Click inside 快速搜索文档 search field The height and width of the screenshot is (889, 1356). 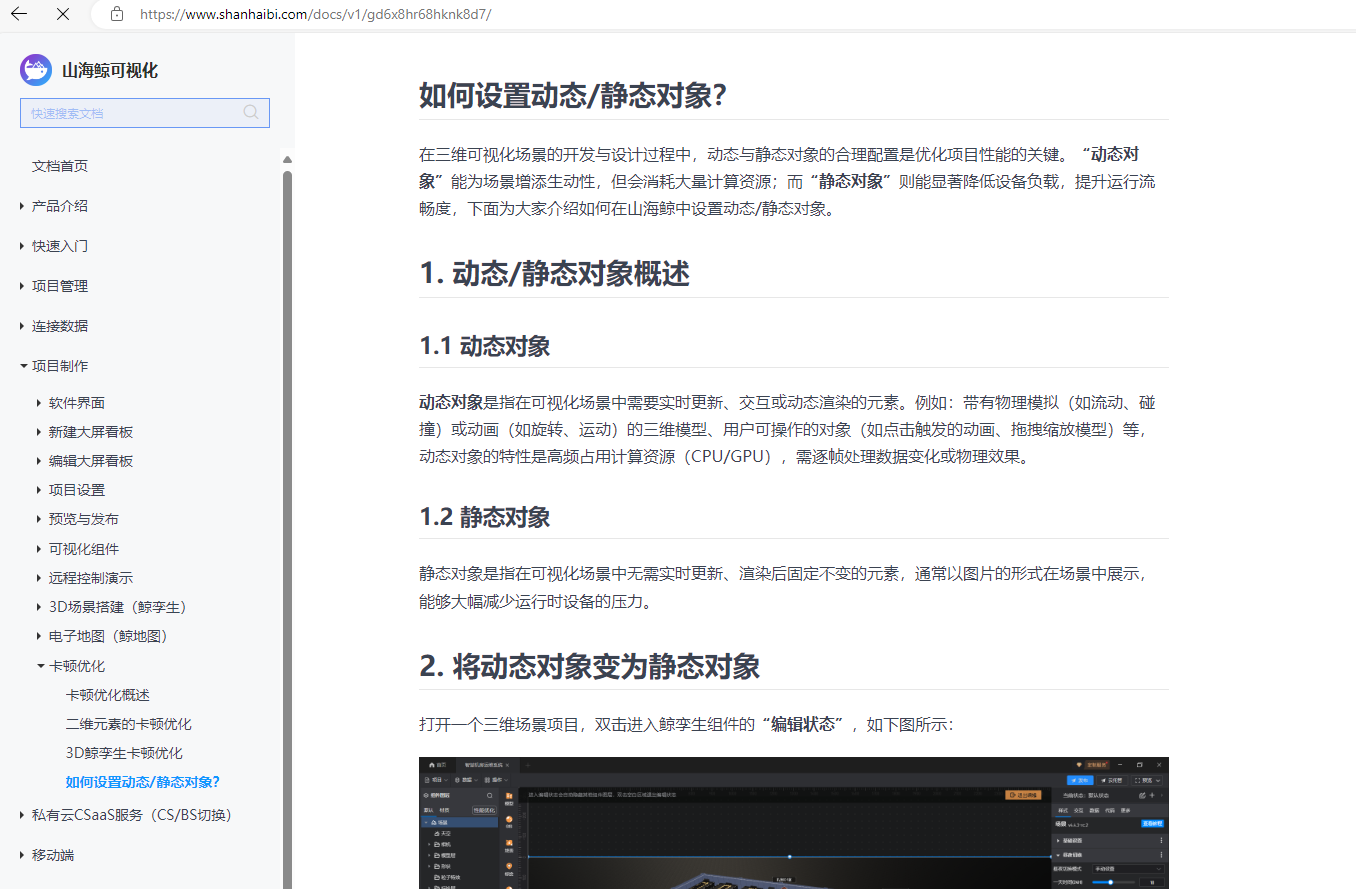[x=130, y=113]
